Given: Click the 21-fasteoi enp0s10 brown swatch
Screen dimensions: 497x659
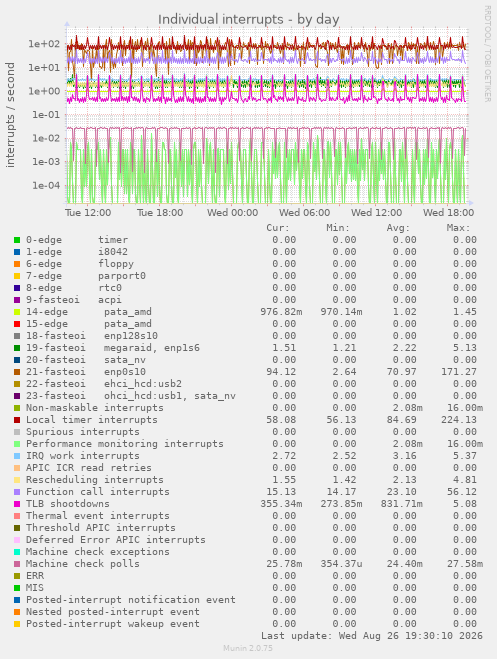Looking at the screenshot, I should (x=17, y=372).
